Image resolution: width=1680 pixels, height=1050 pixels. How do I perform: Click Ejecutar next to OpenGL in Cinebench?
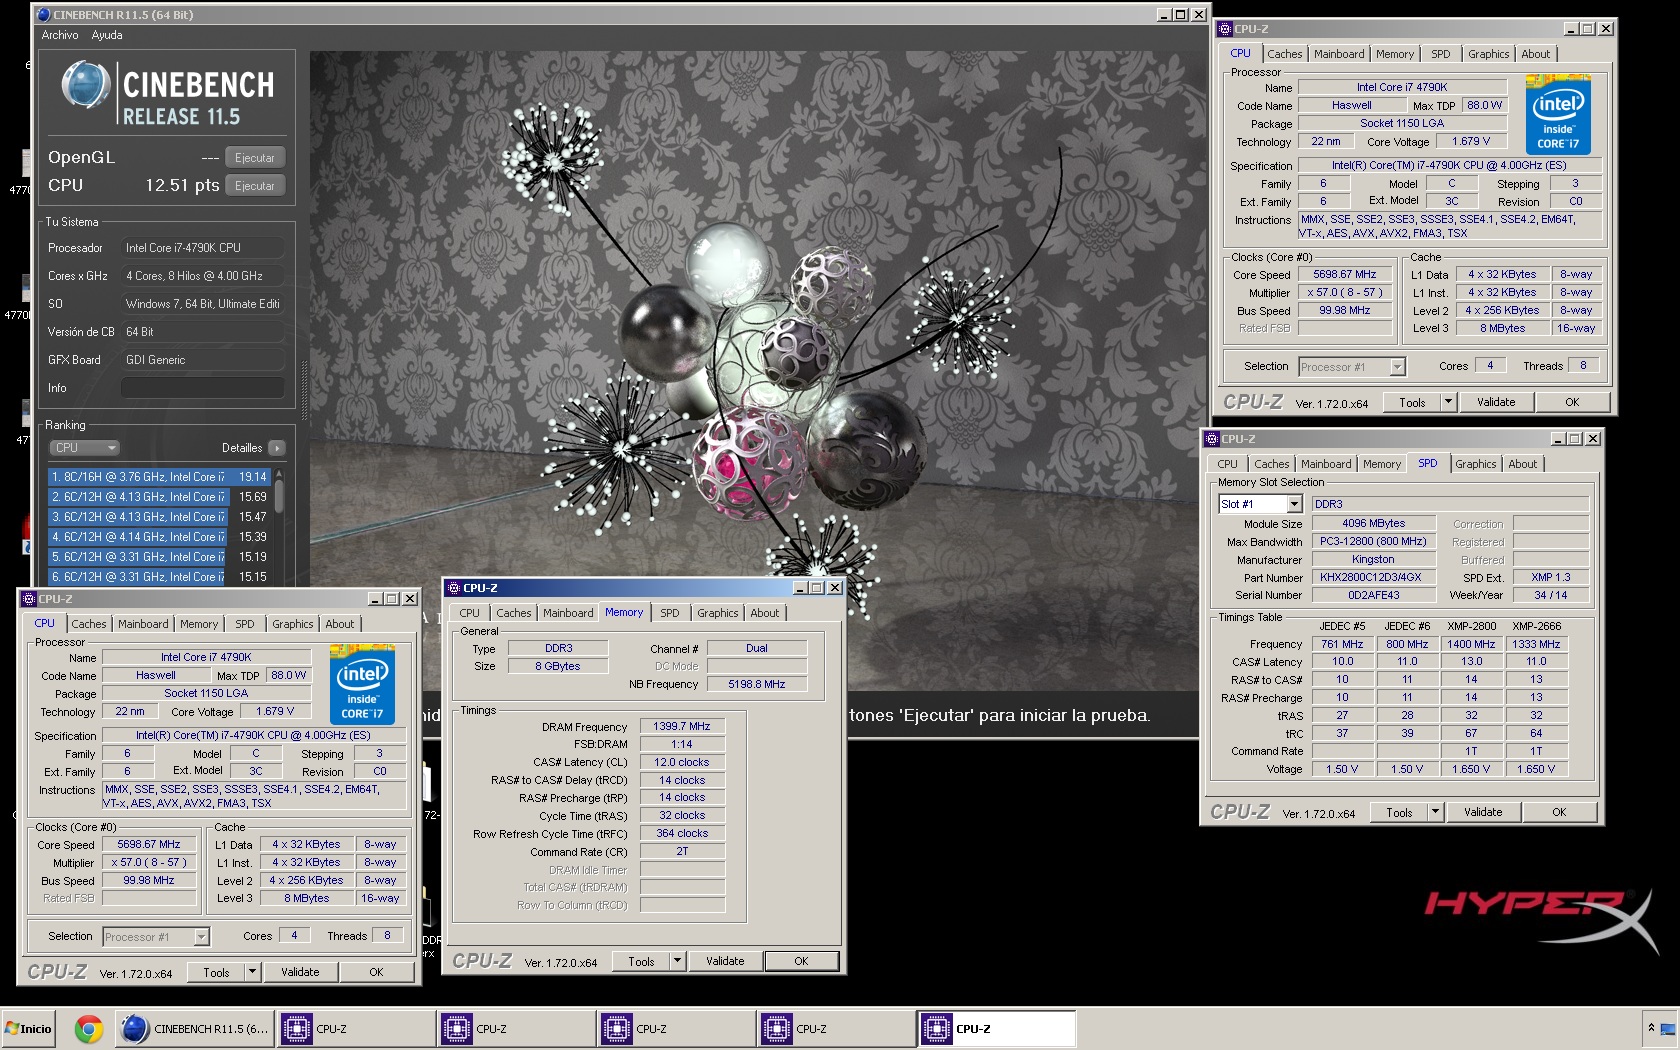pos(255,158)
